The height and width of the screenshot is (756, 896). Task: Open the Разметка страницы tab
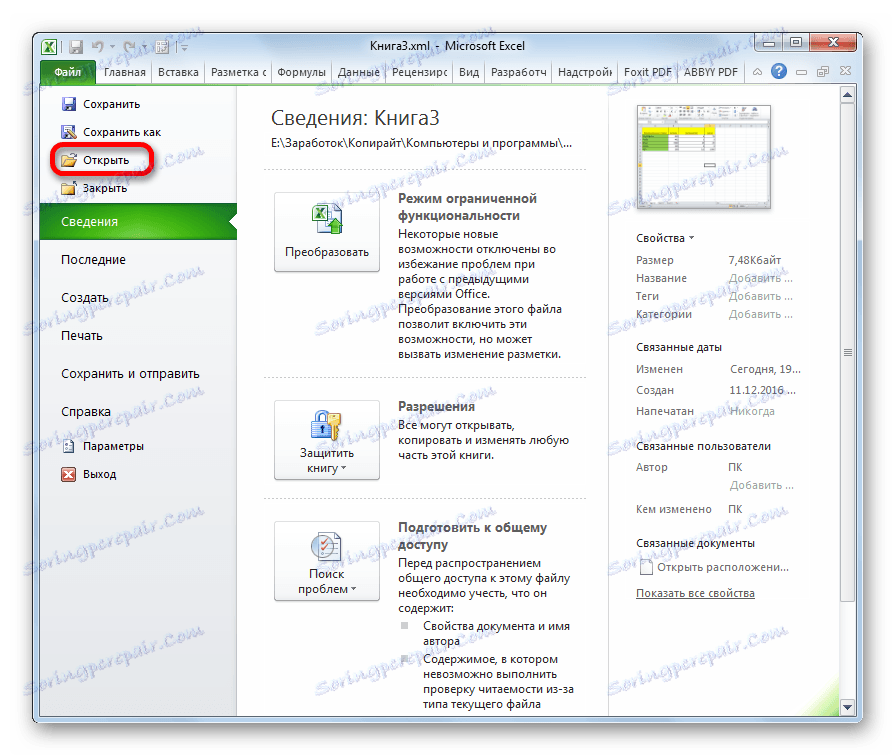pos(238,73)
